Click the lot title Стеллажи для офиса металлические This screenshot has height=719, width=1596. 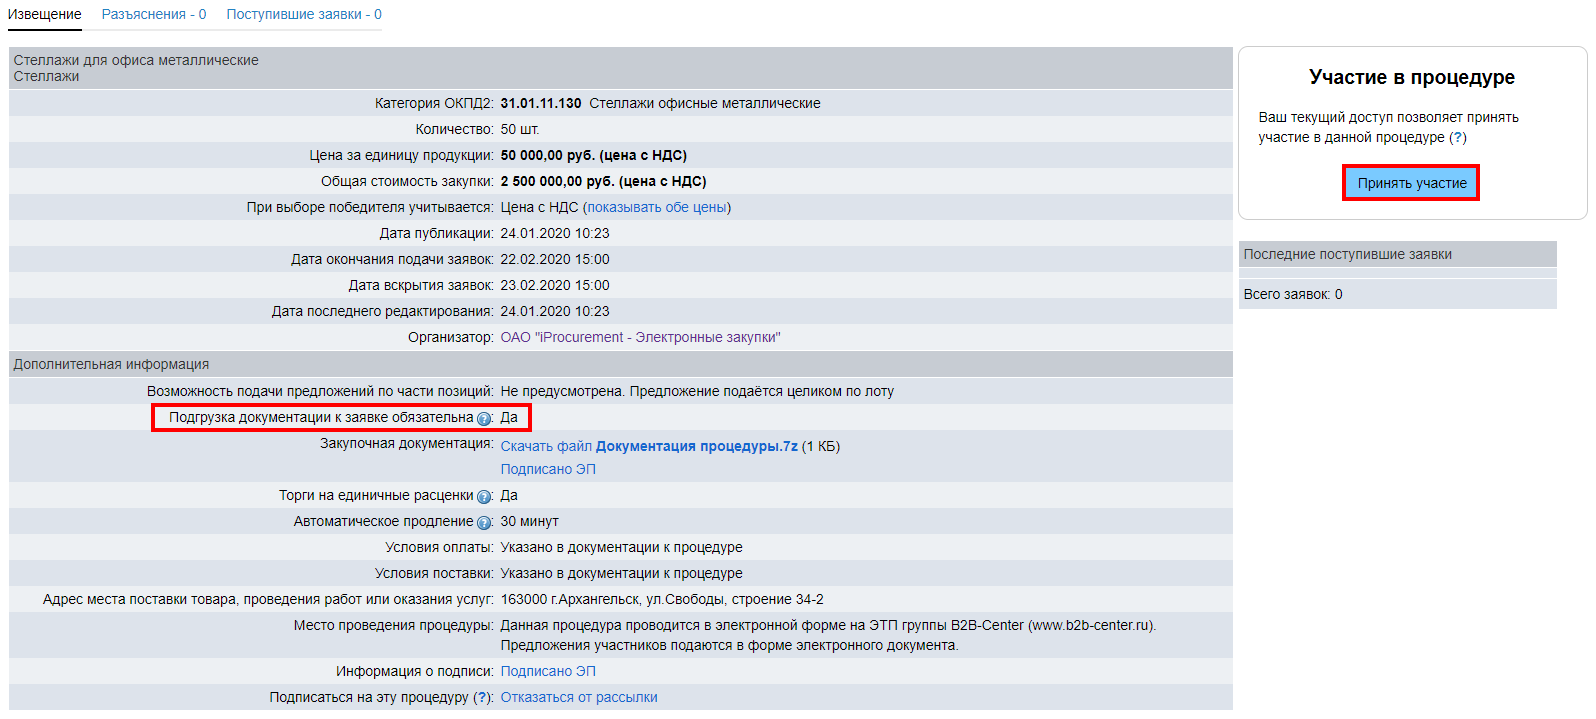tap(136, 61)
